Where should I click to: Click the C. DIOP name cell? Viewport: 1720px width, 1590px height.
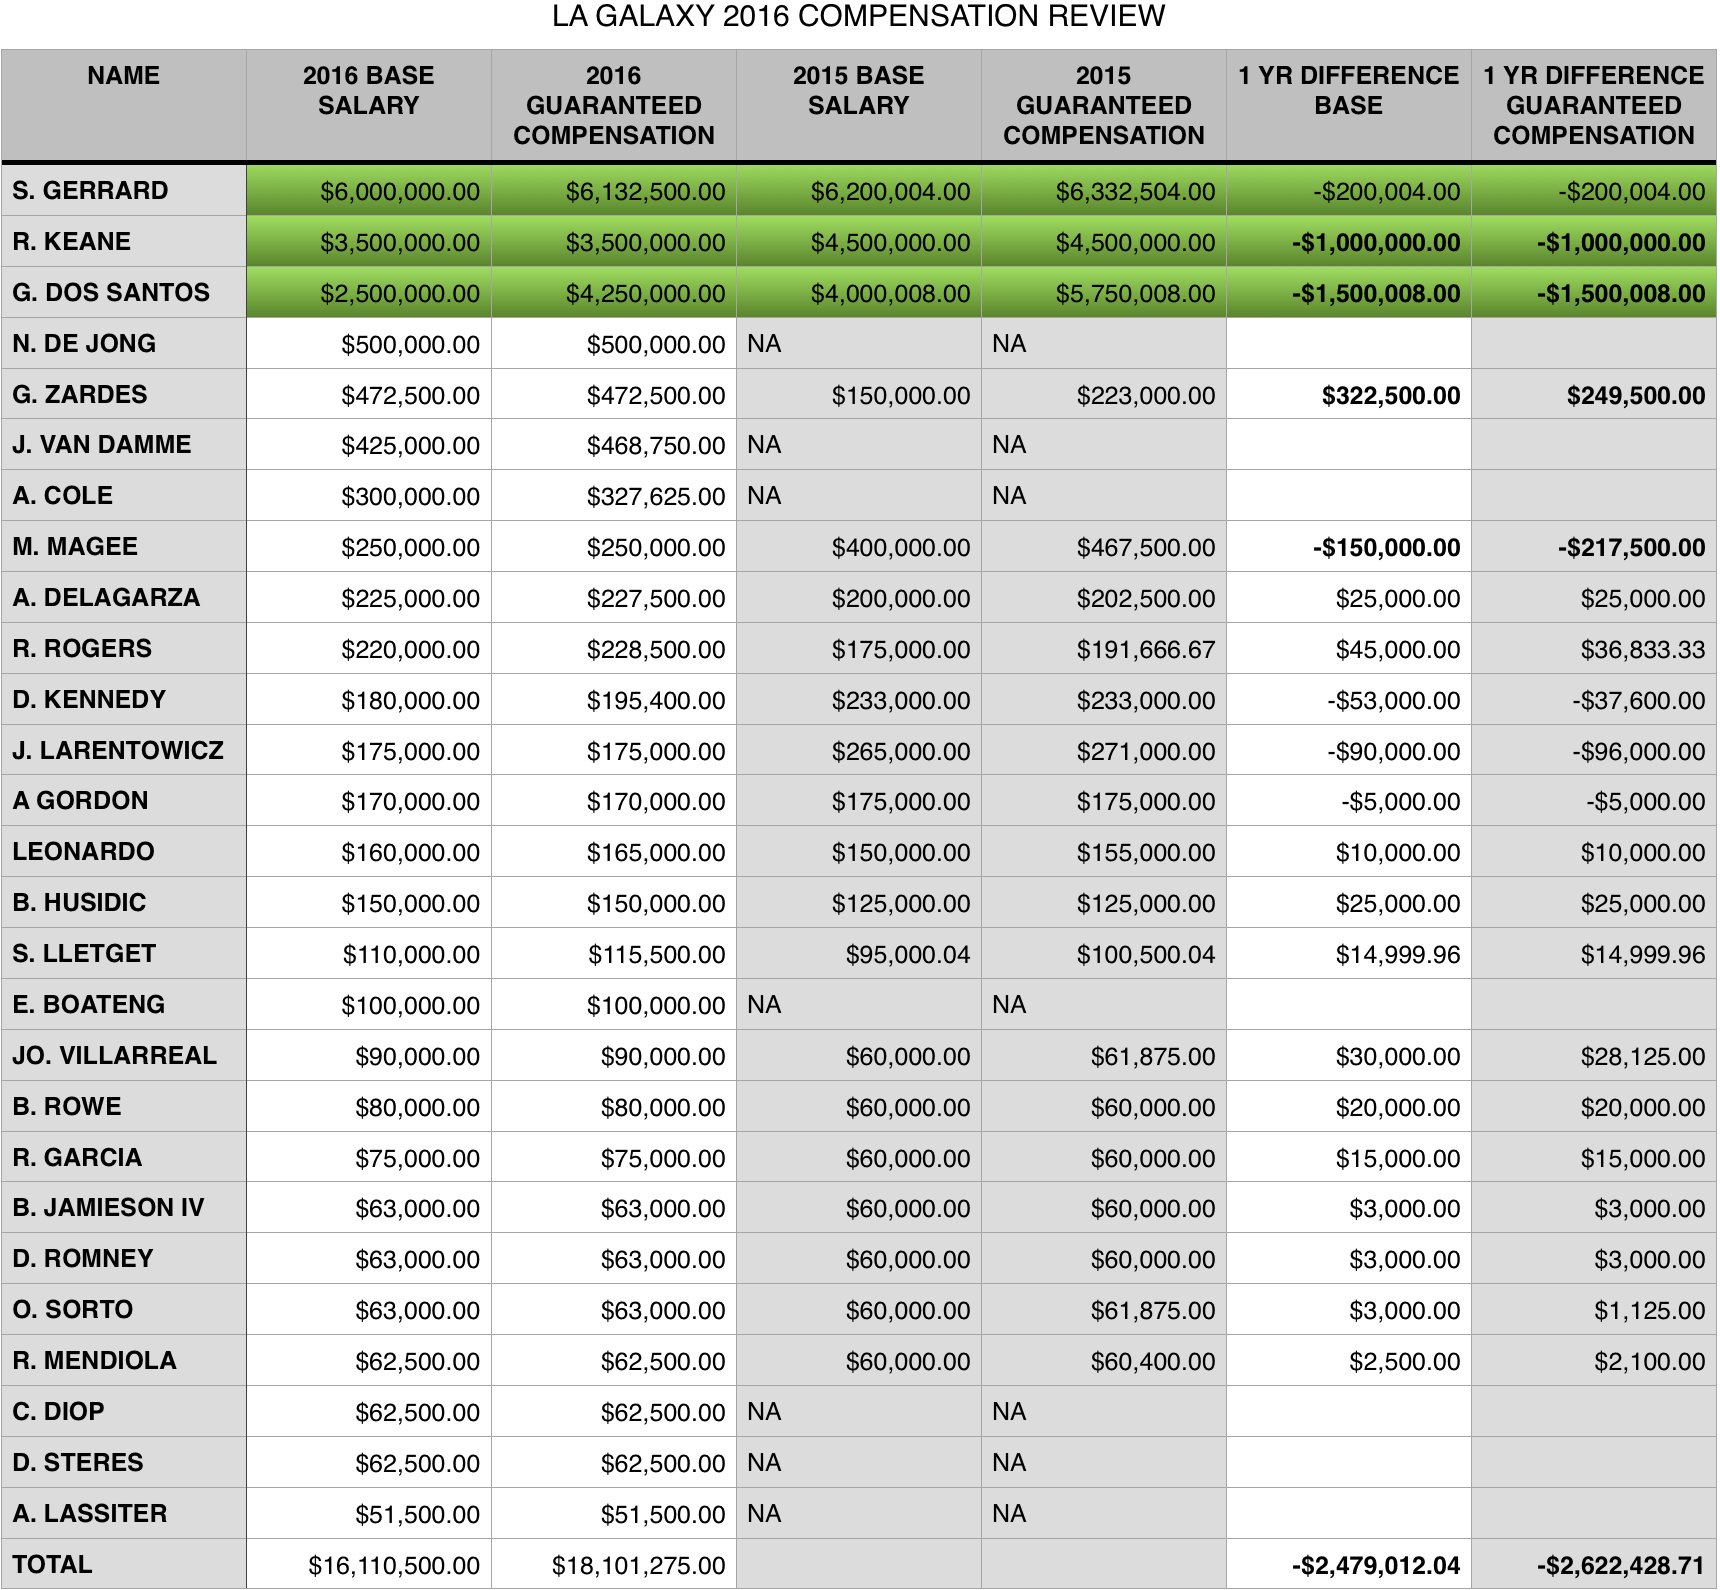tap(123, 1411)
